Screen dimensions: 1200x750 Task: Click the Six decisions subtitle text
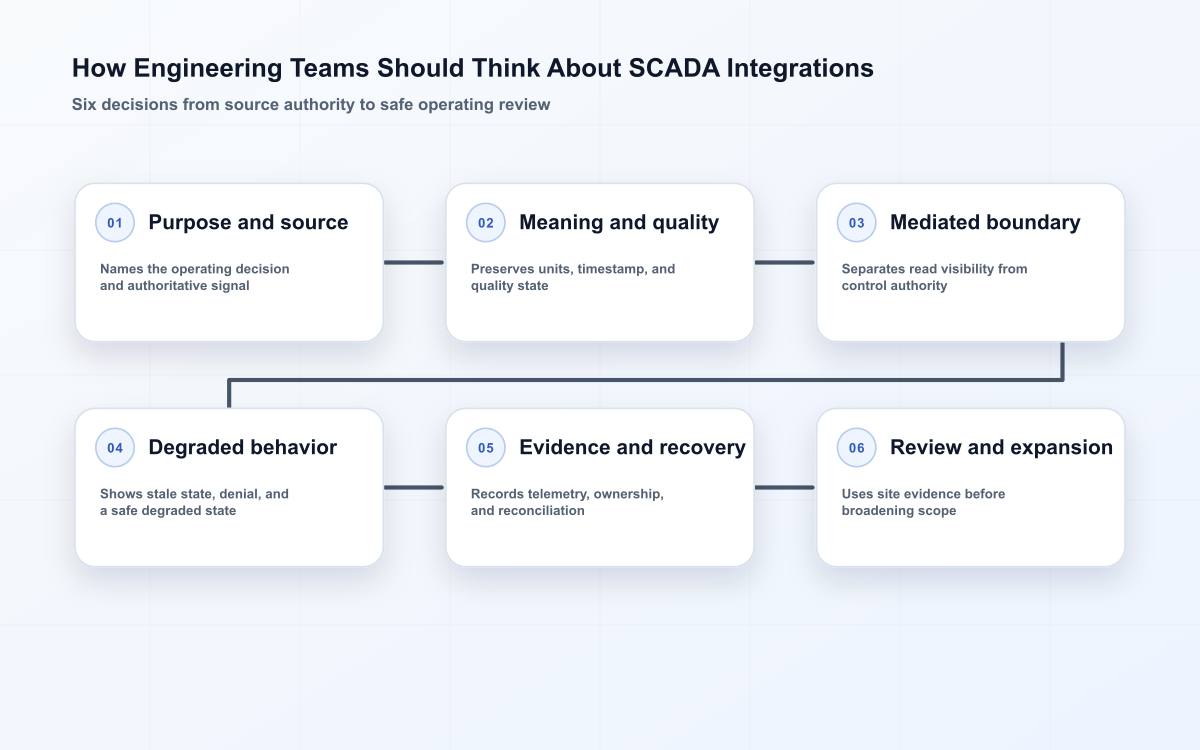(x=311, y=104)
